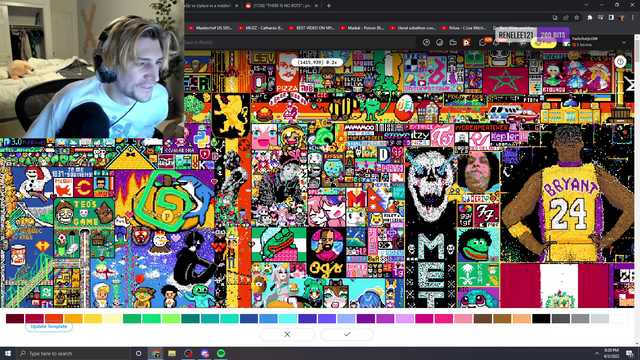Open Windows Start menu
The height and width of the screenshot is (360, 640).
[8, 353]
